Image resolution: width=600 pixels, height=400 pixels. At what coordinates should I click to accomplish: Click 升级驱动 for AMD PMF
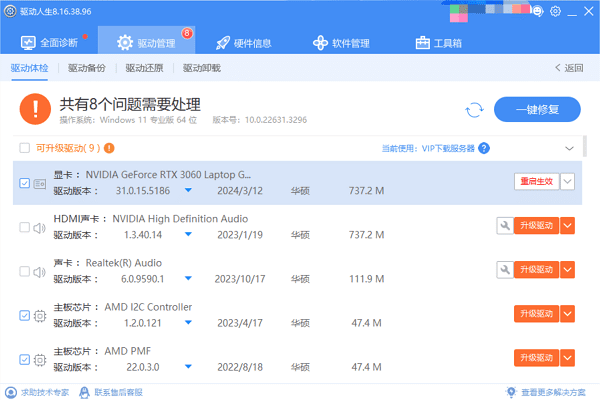click(535, 358)
